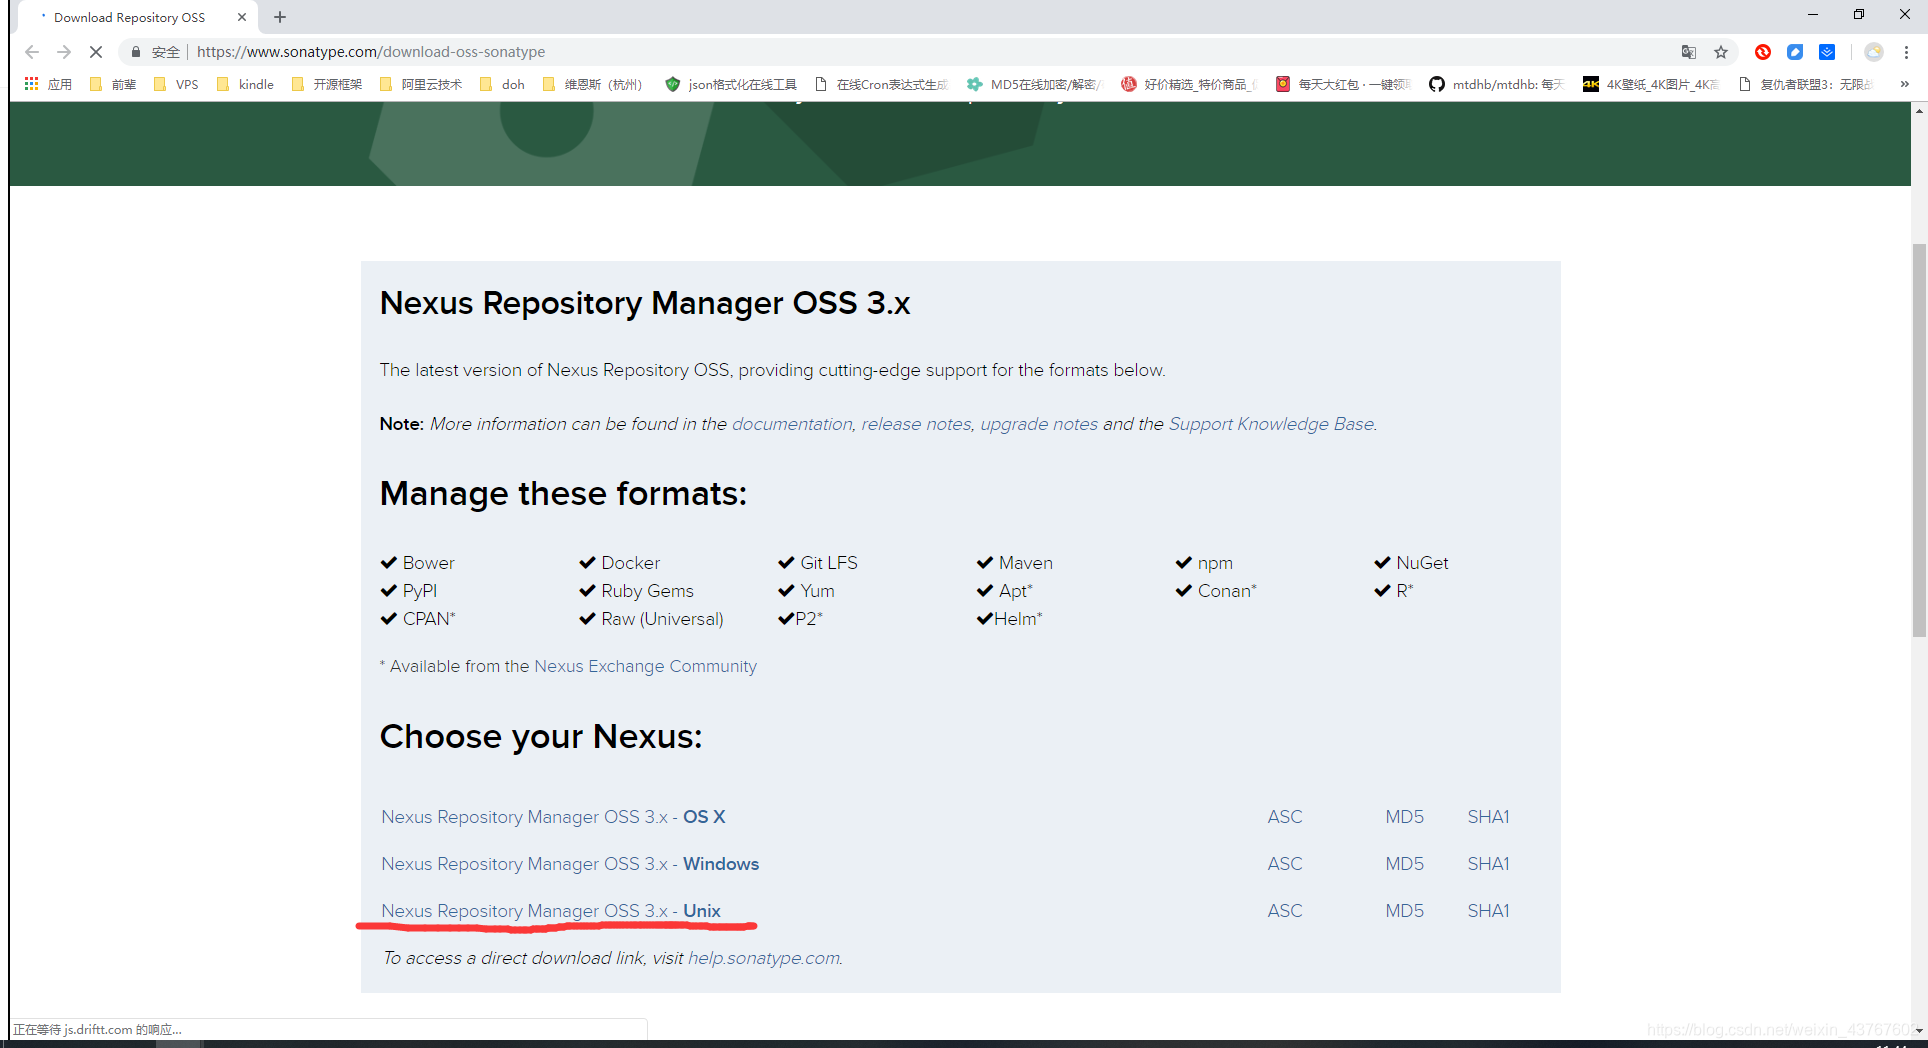This screenshot has width=1928, height=1048.
Task: Open the MD5 checksum for OS X
Action: click(1404, 816)
